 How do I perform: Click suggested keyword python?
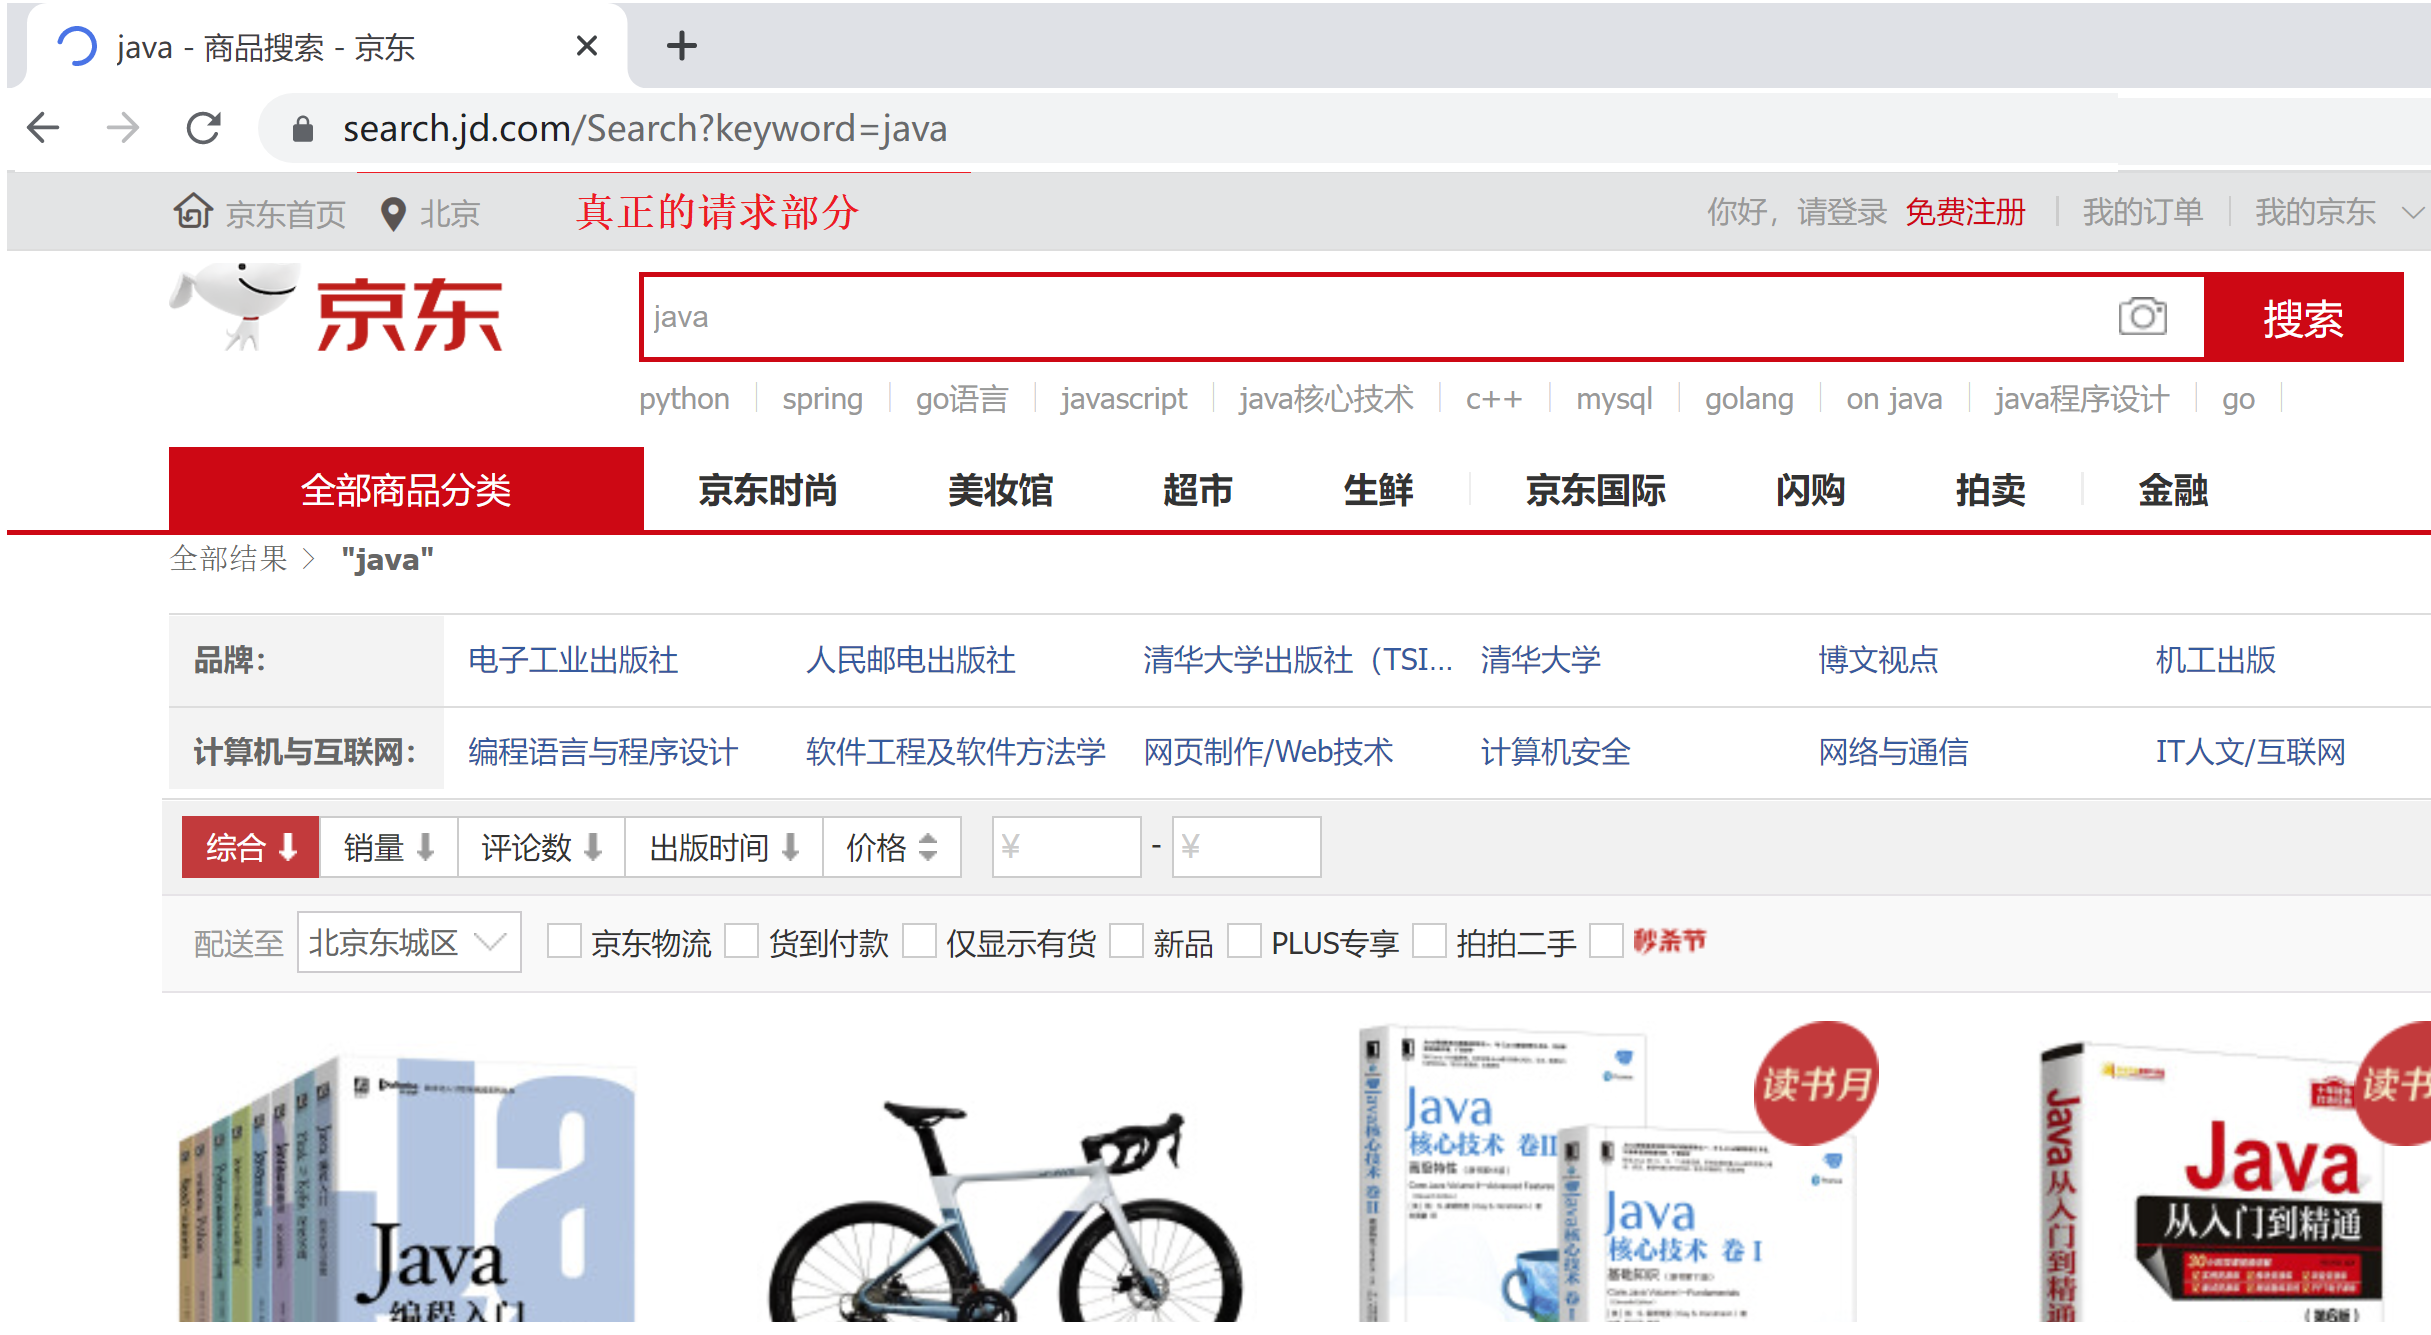click(684, 399)
